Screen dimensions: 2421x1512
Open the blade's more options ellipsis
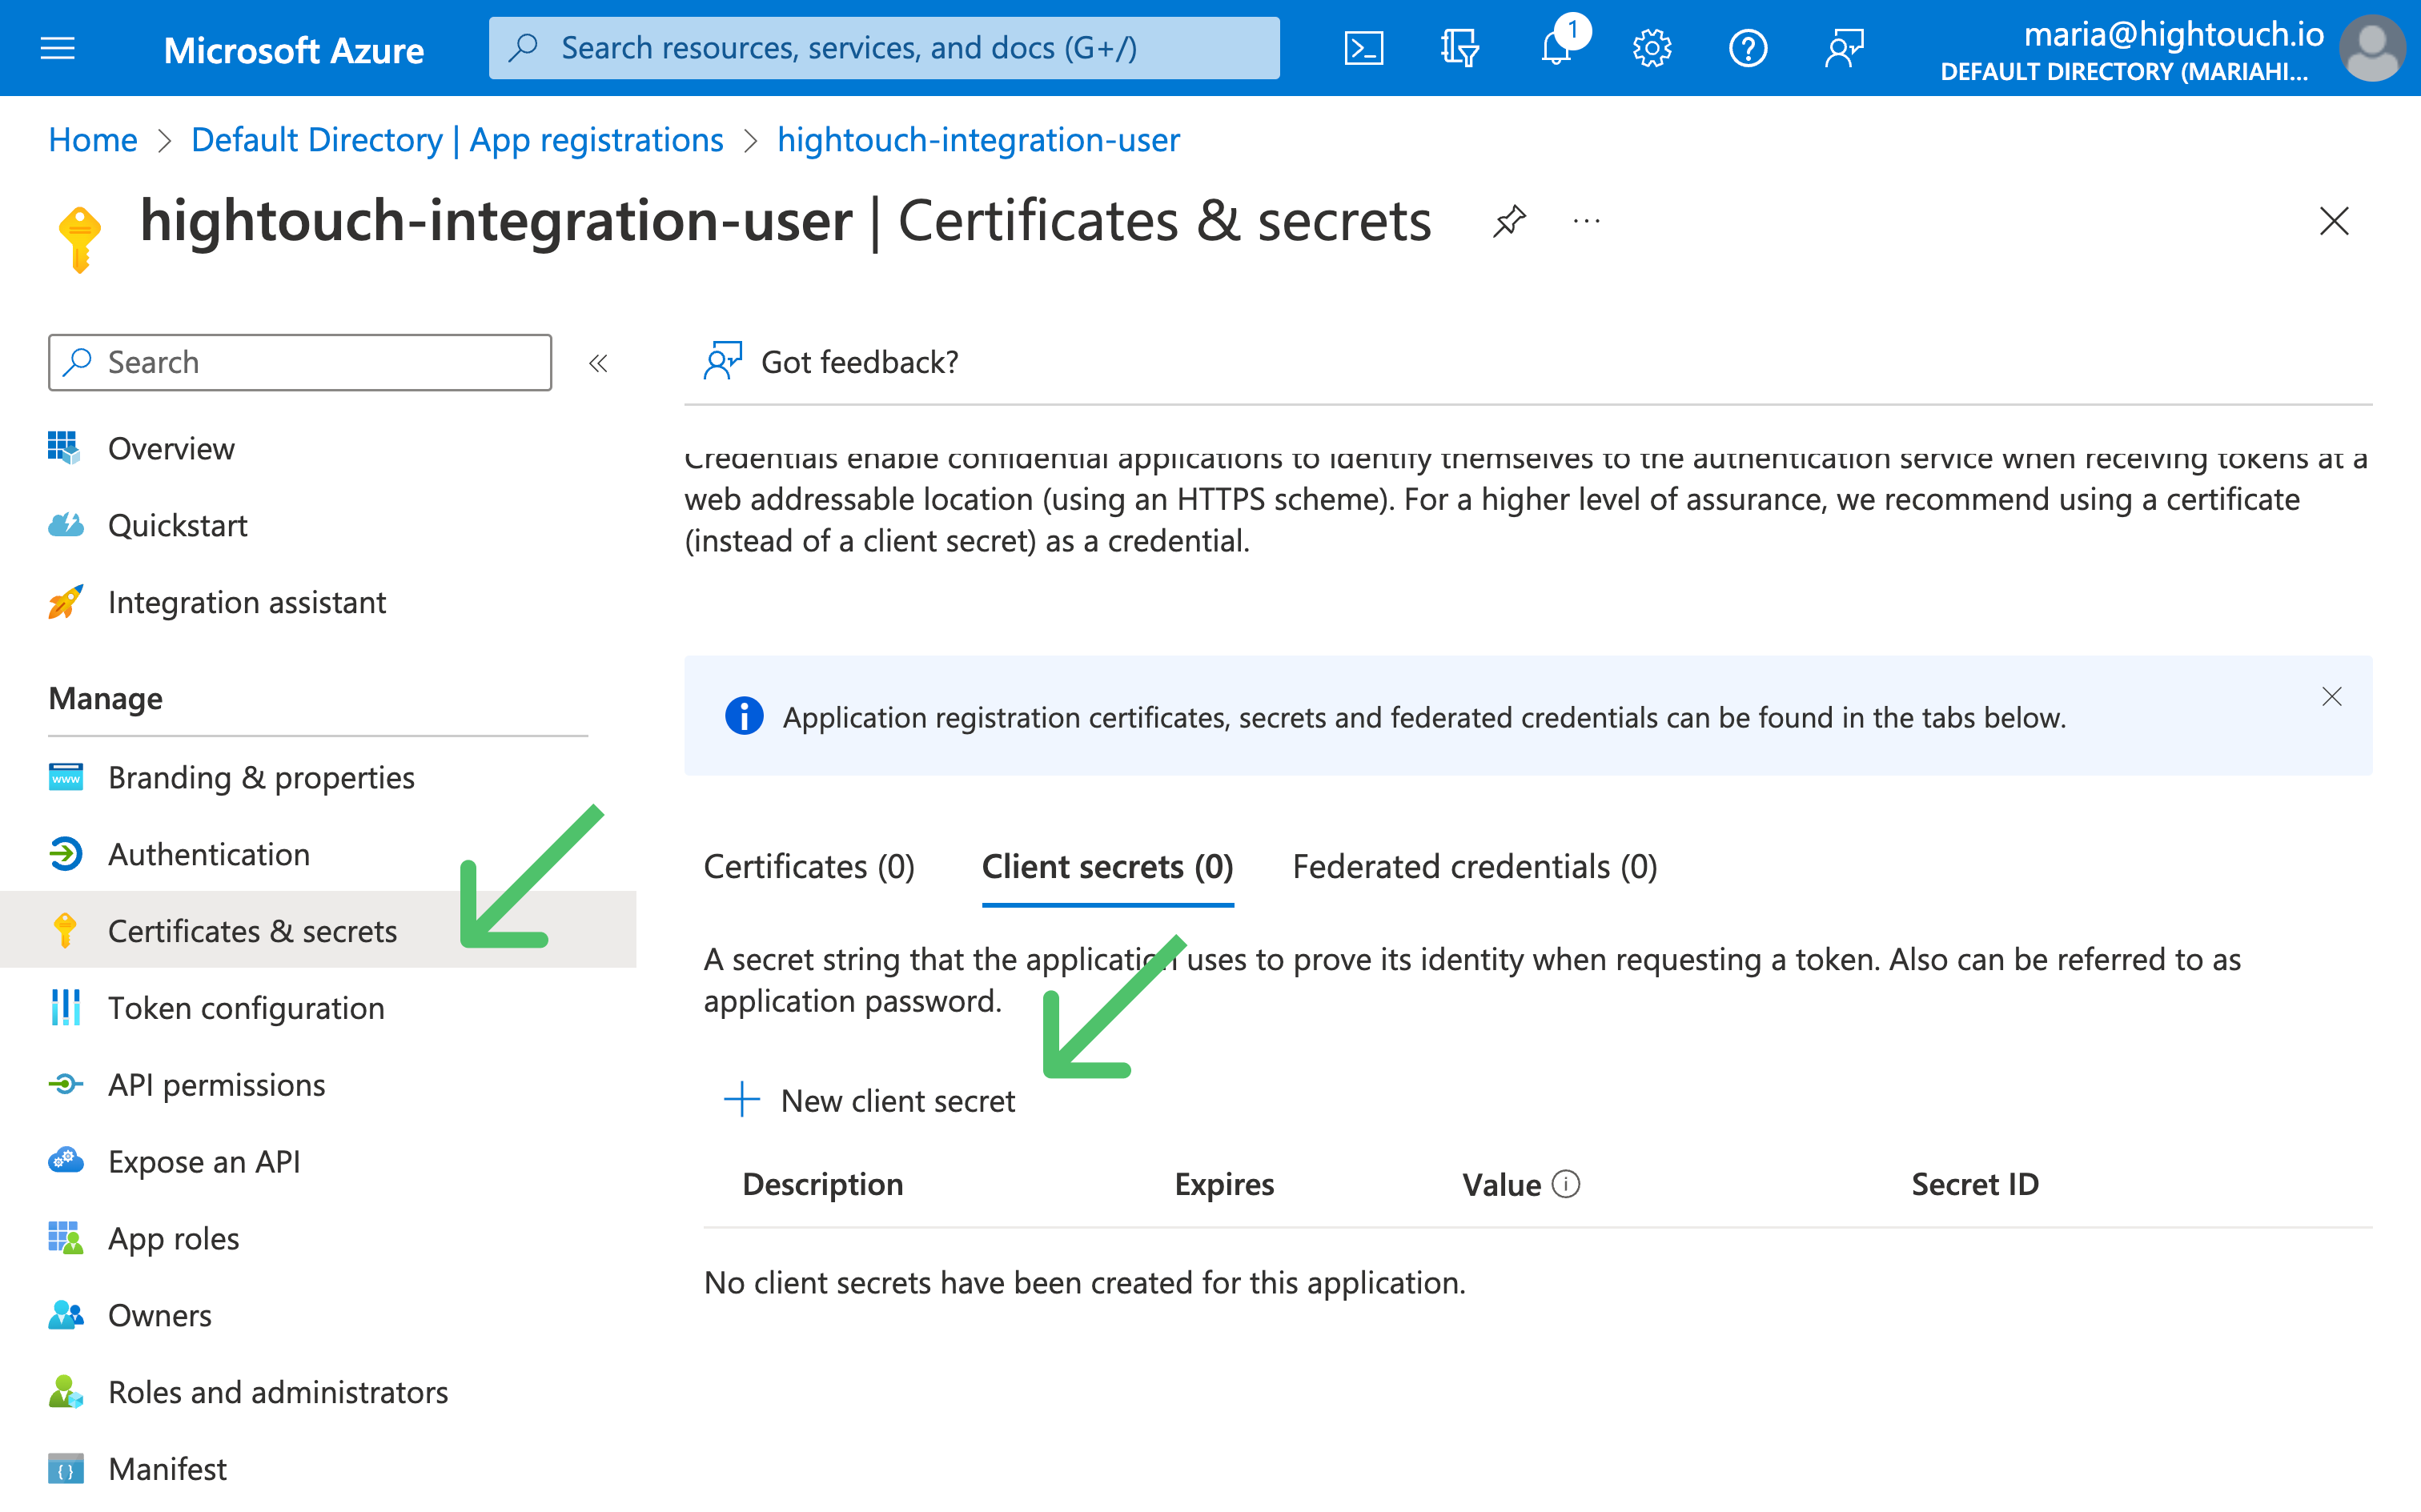[1587, 221]
